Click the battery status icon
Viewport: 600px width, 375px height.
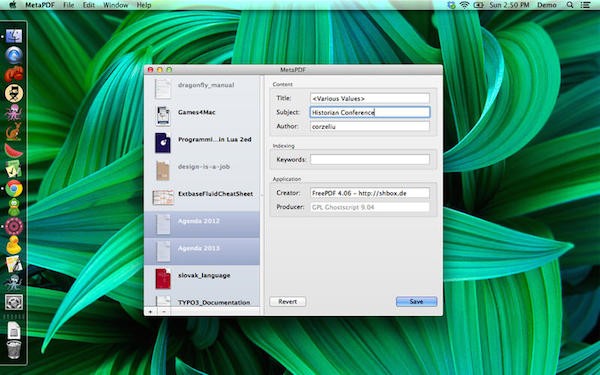479,5
